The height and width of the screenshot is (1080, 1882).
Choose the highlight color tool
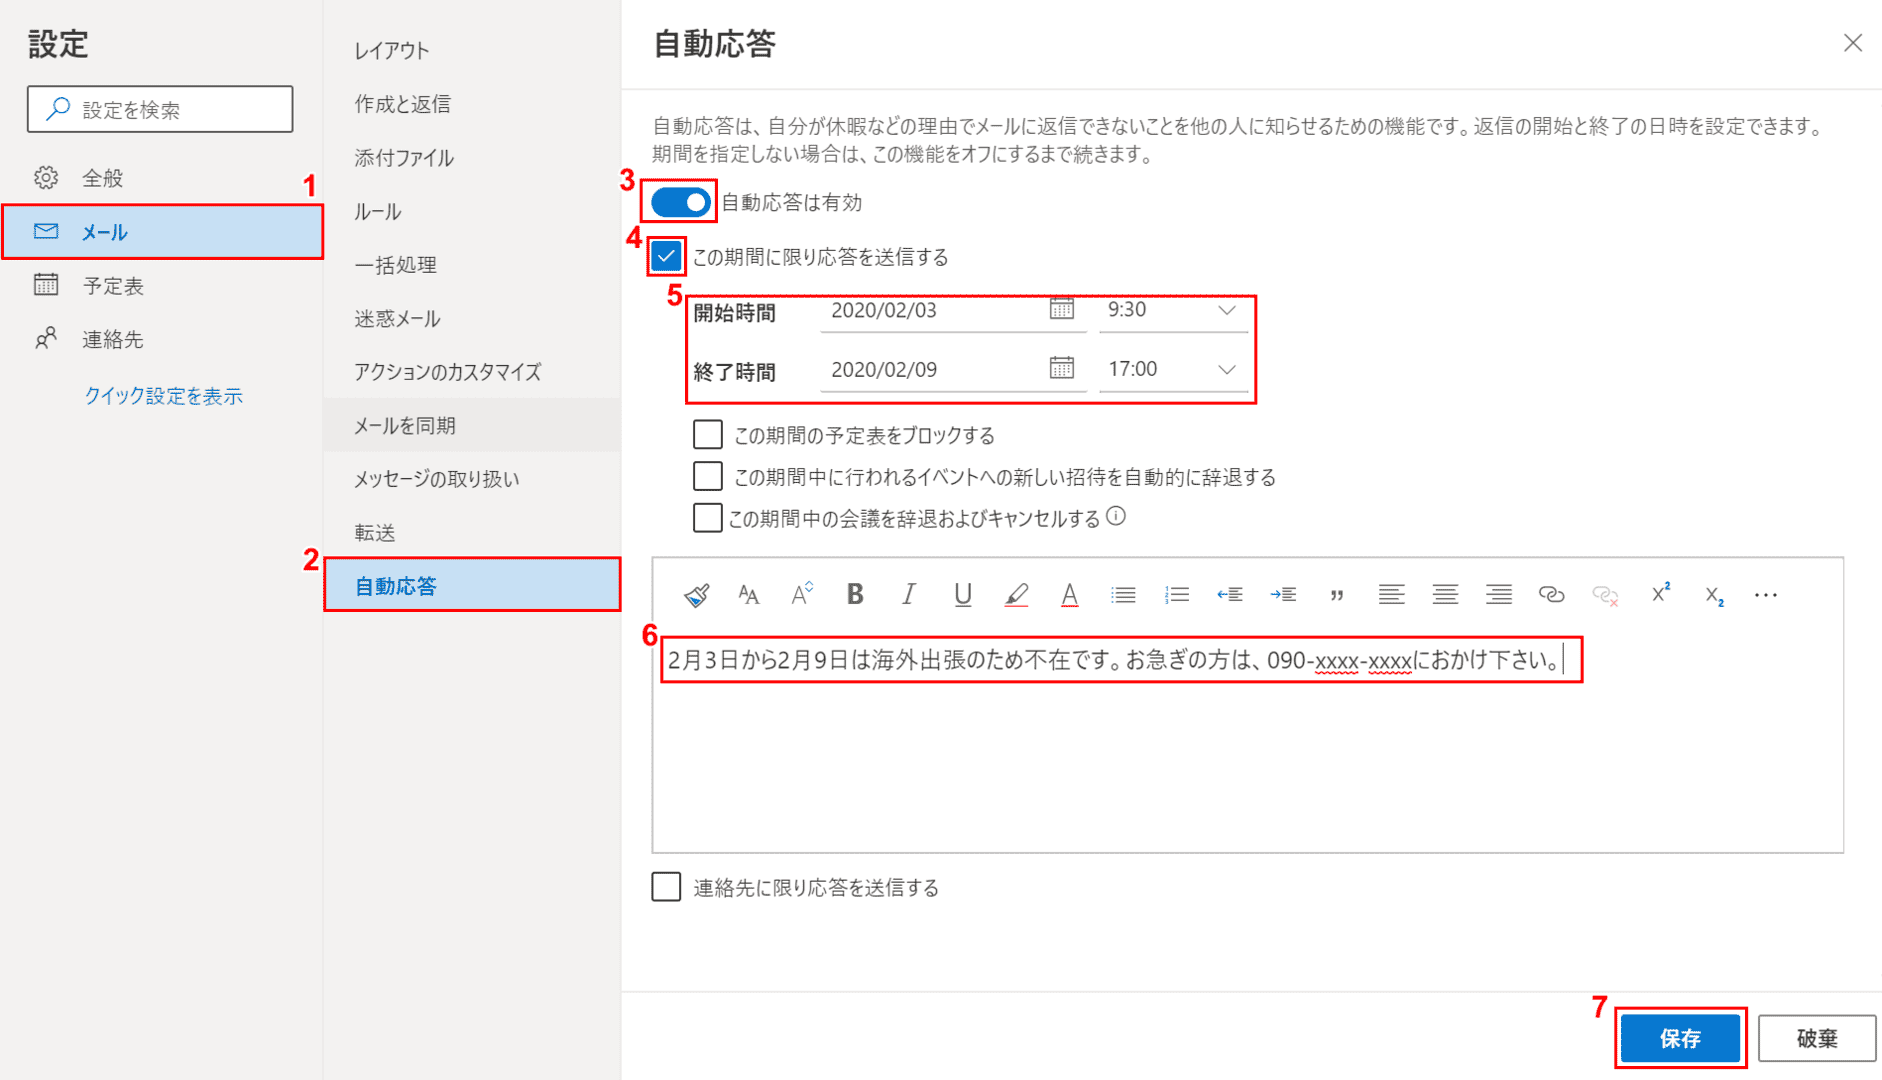point(1016,595)
